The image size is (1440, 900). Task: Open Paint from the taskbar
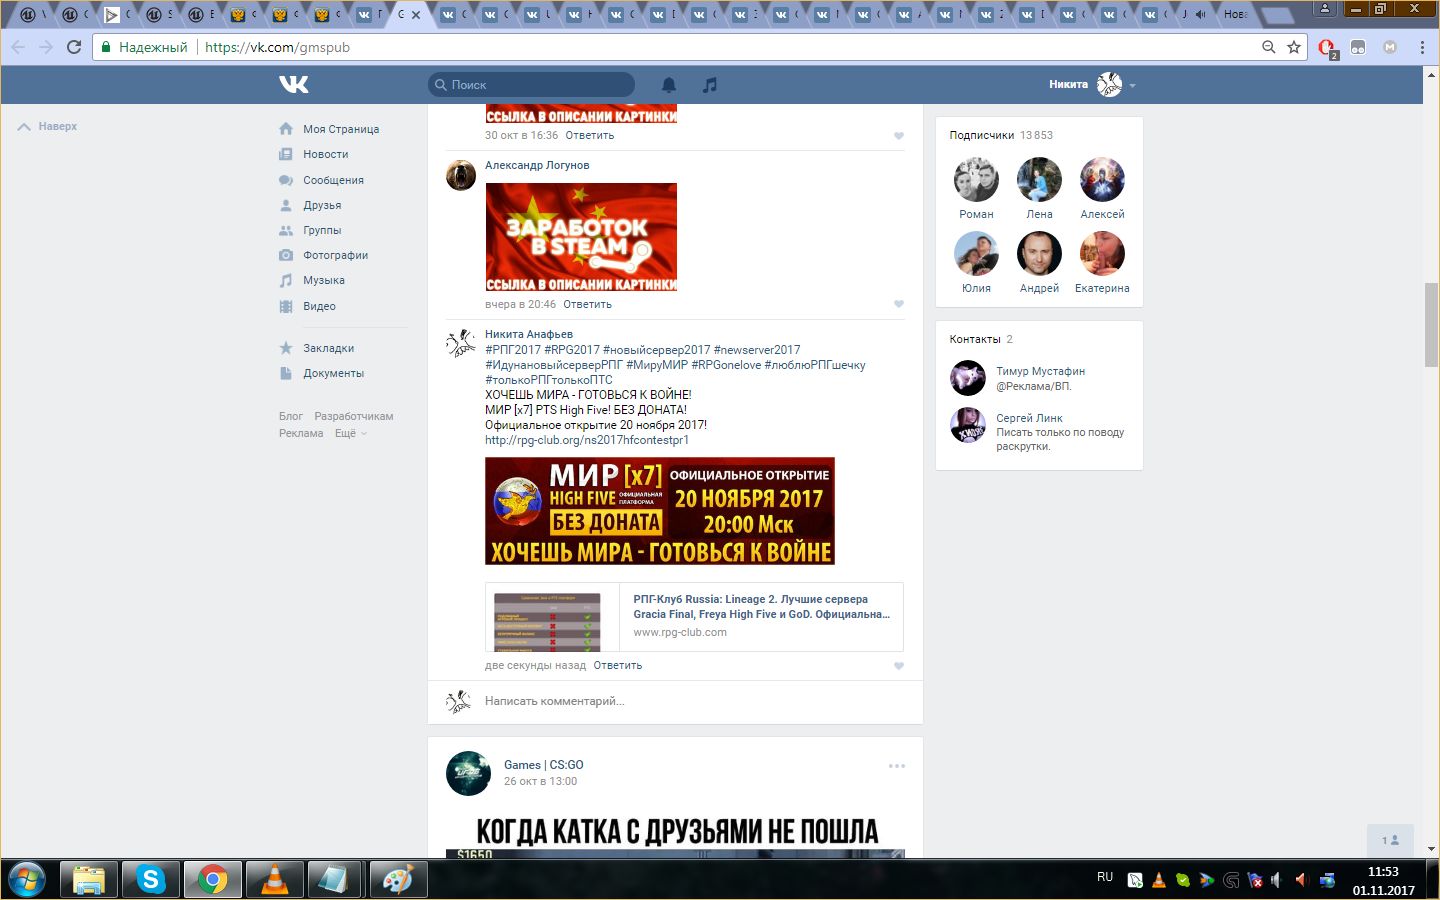click(398, 880)
